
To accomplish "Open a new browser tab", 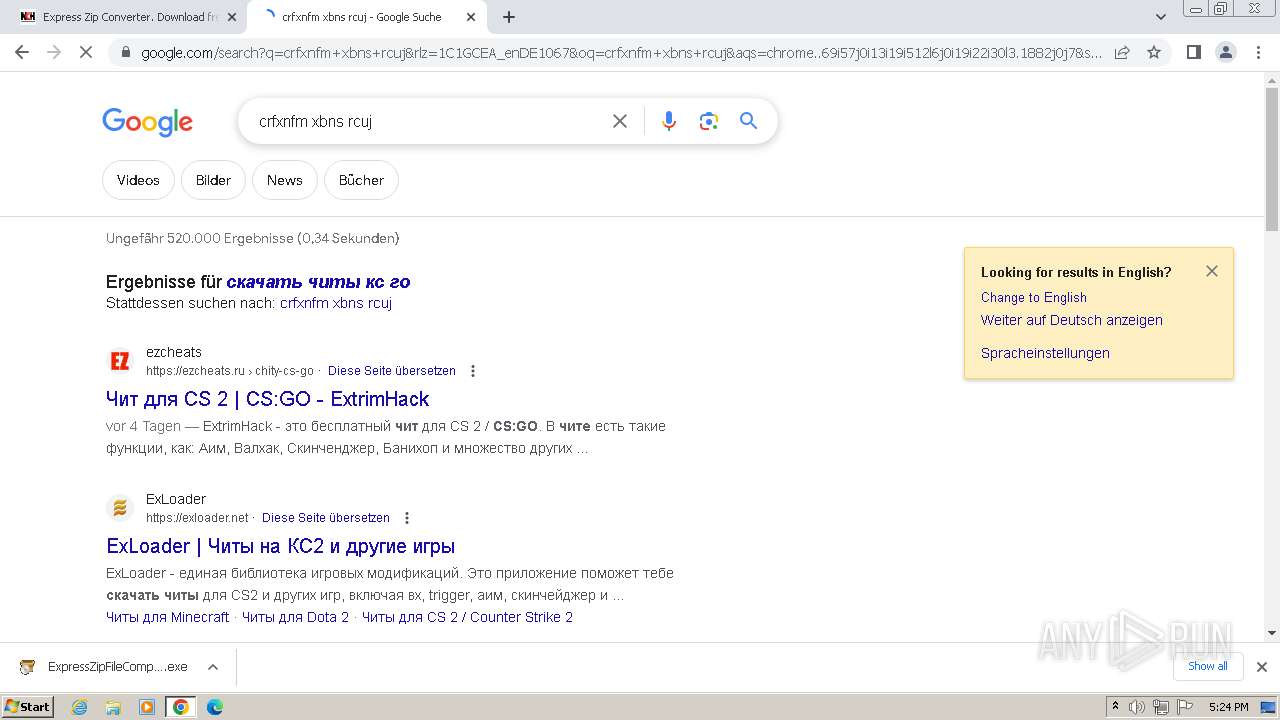I will pos(509,17).
